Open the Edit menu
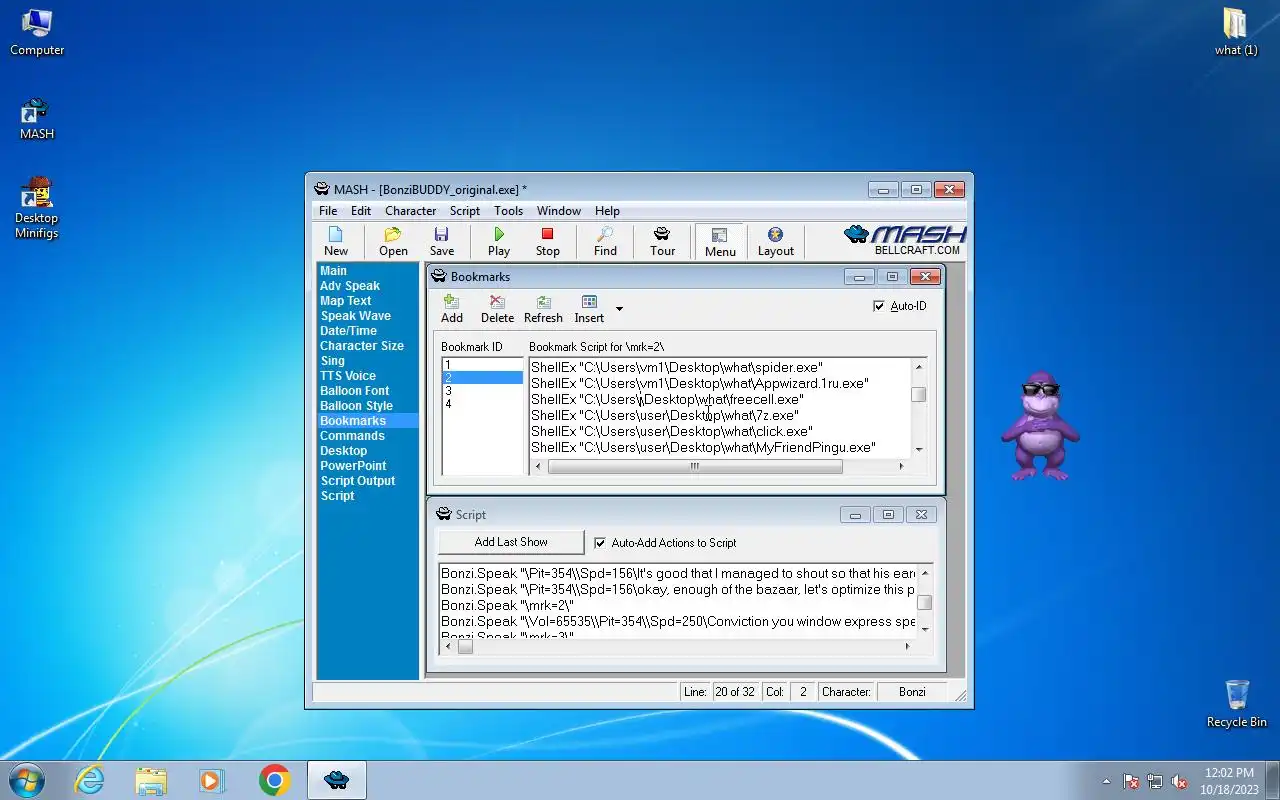This screenshot has width=1280, height=800. pyautogui.click(x=361, y=211)
